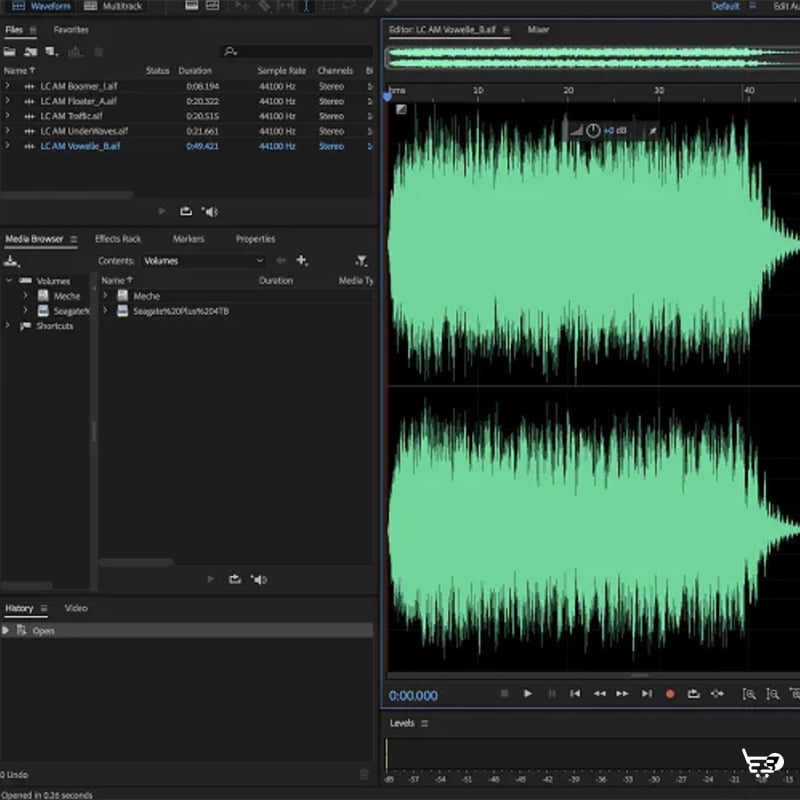The image size is (800, 800).
Task: Select the LC AM UnderWaves.aif file
Action: (84, 131)
